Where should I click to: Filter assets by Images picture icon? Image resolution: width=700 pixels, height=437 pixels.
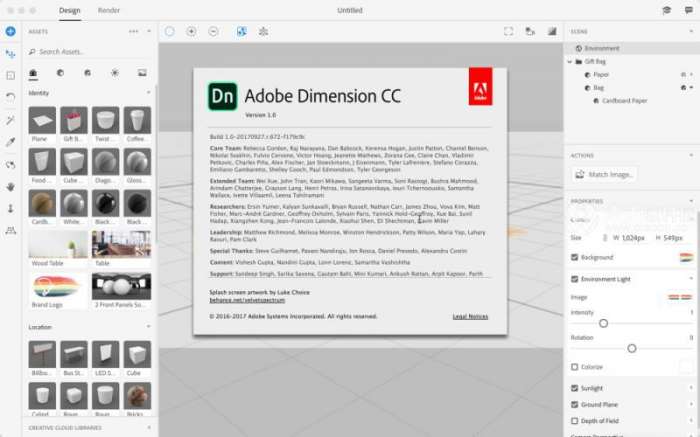(142, 73)
